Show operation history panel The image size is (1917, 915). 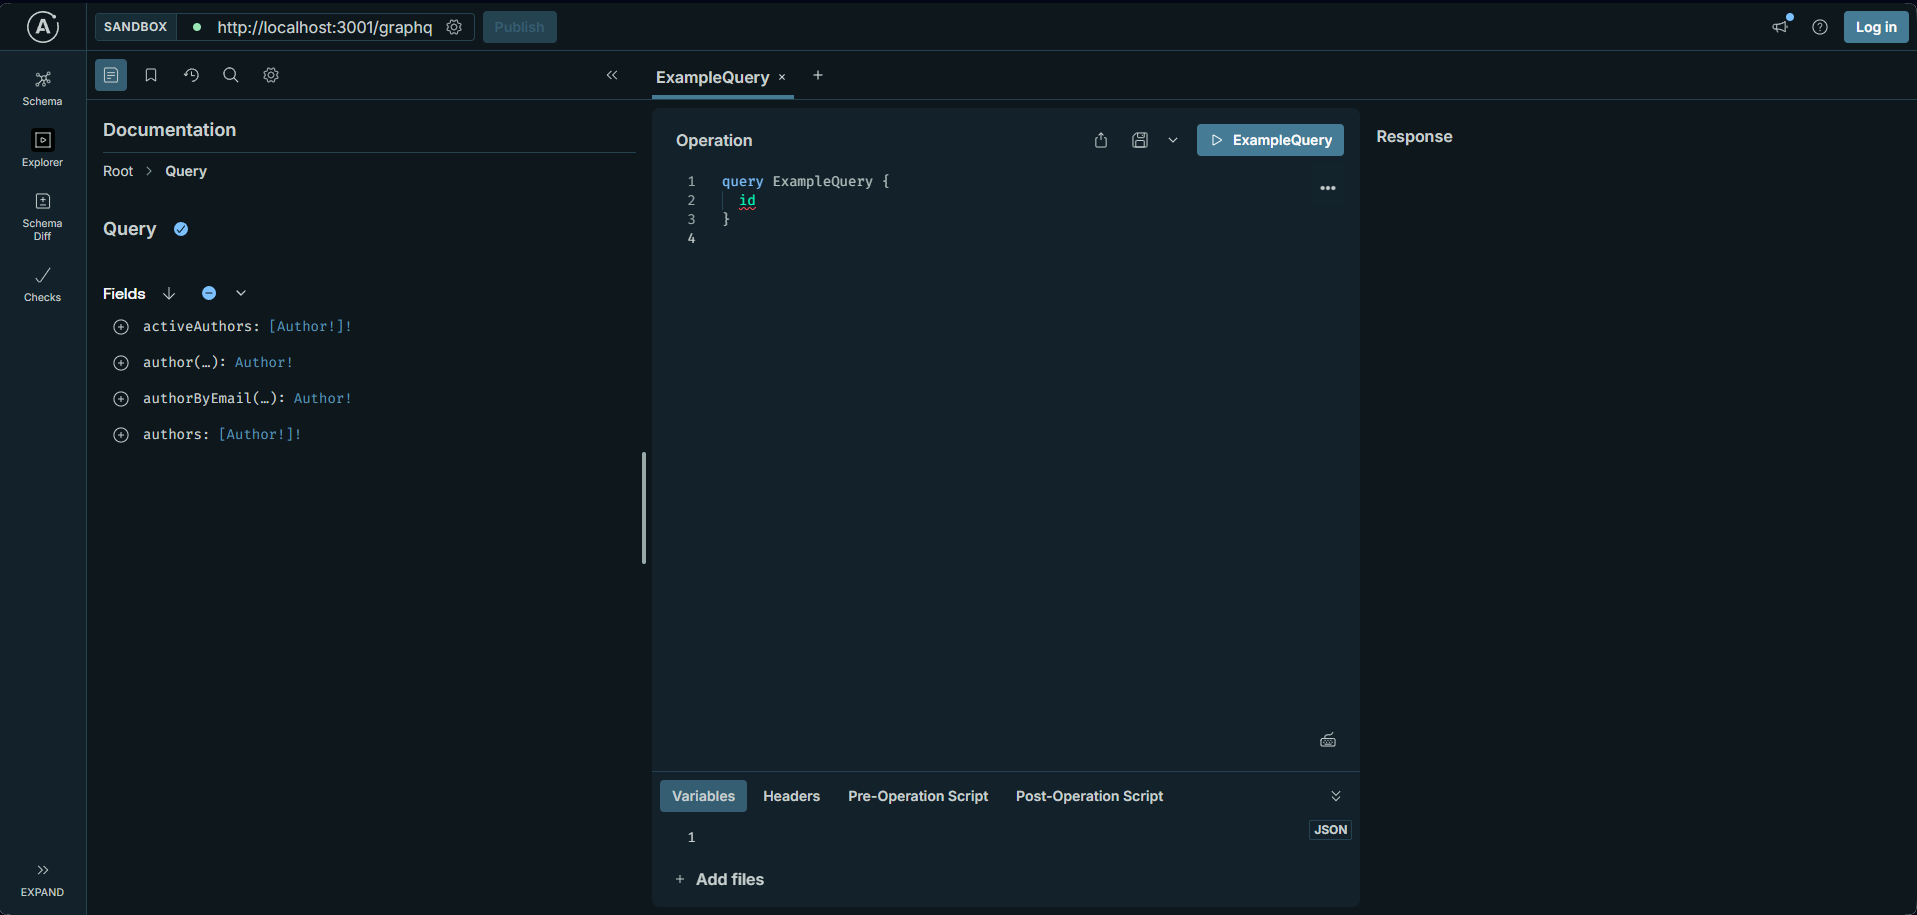click(x=191, y=75)
